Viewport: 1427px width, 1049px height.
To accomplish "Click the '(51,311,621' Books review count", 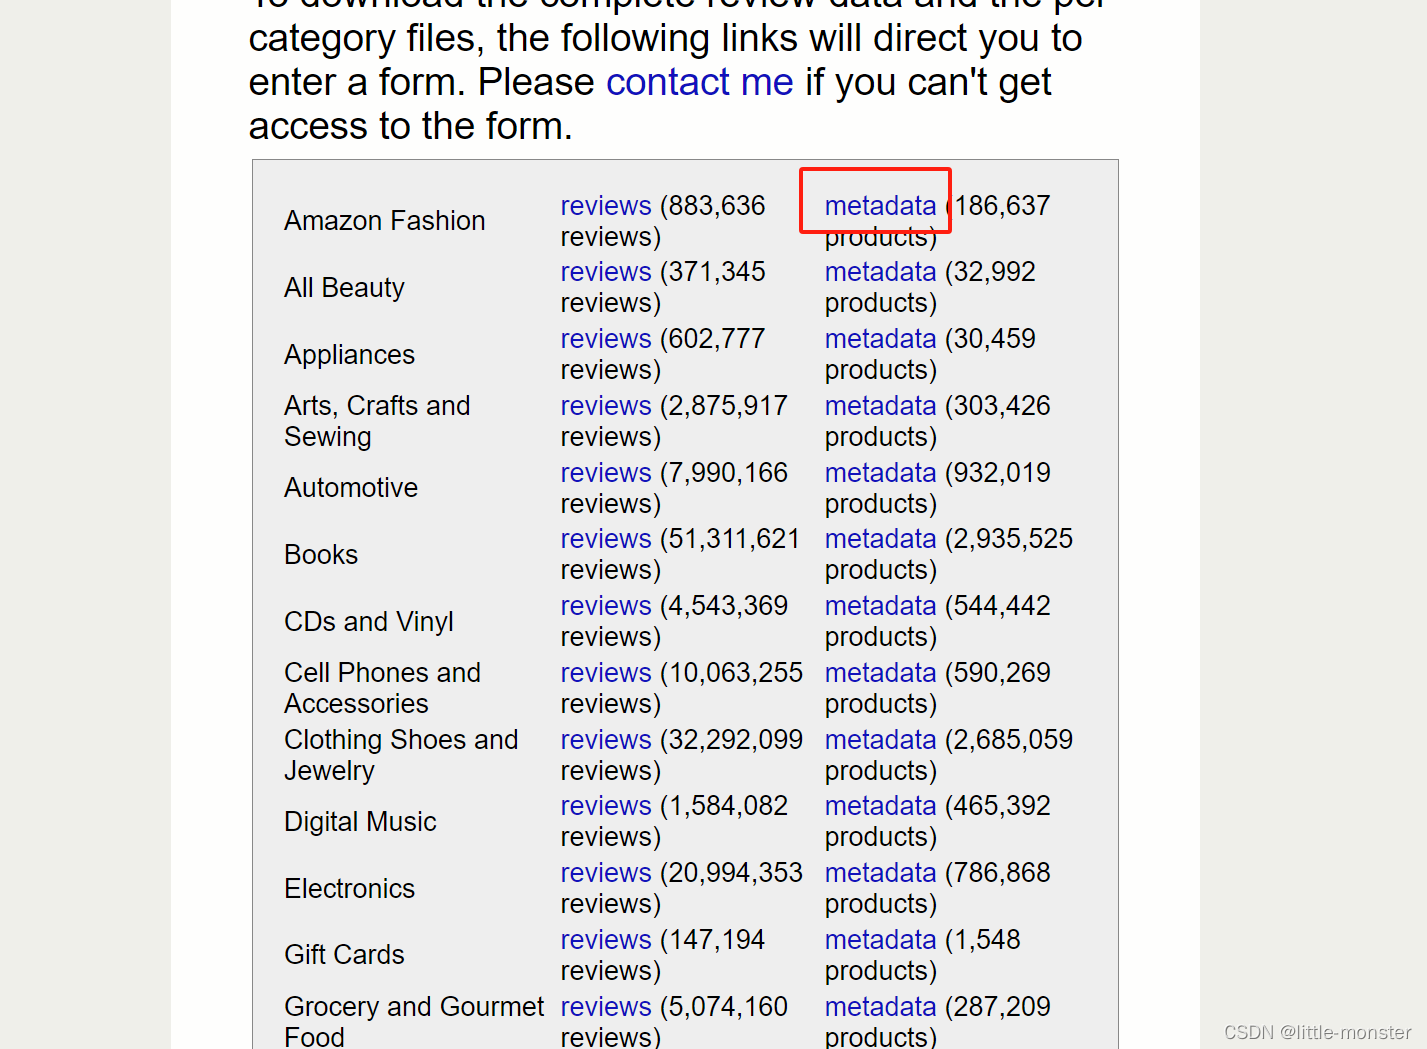I will coord(730,539).
